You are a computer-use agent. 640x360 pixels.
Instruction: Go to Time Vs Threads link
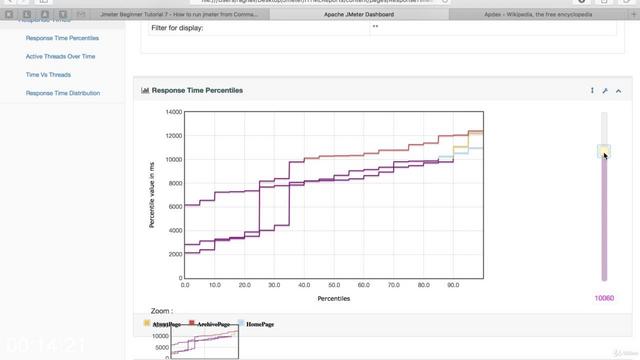pos(48,75)
